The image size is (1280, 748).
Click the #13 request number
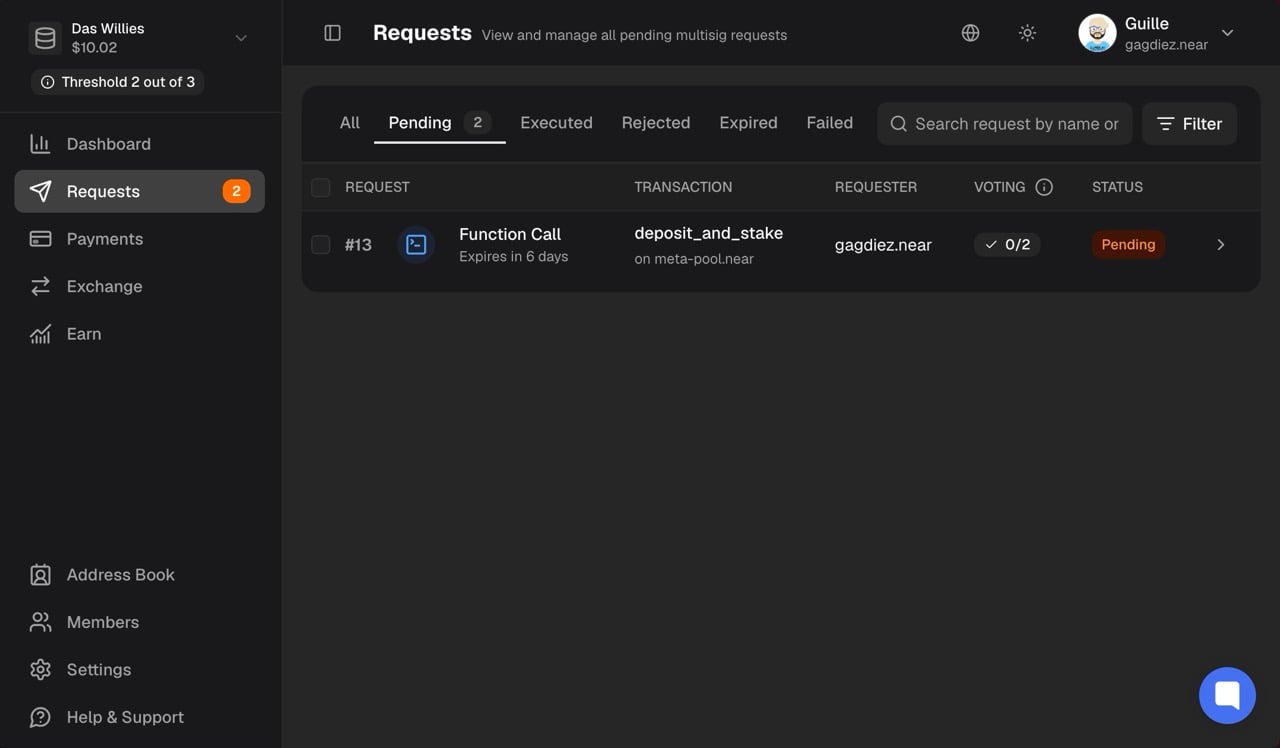click(x=358, y=244)
